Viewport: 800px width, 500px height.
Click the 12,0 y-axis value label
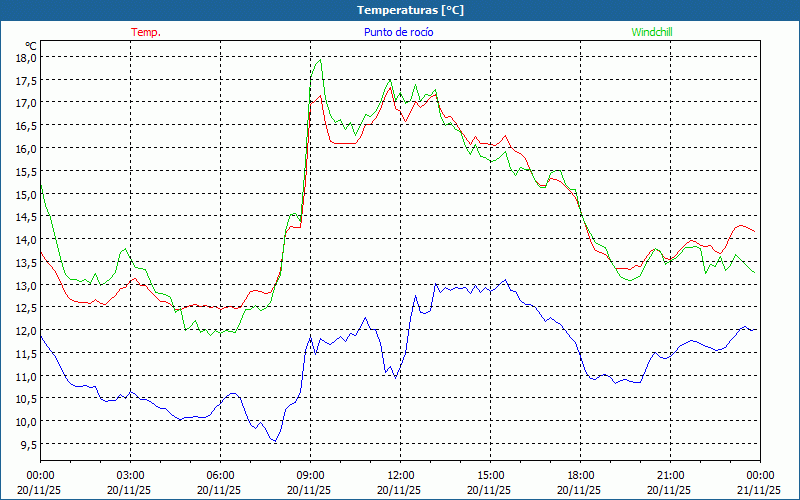[x=25, y=331]
